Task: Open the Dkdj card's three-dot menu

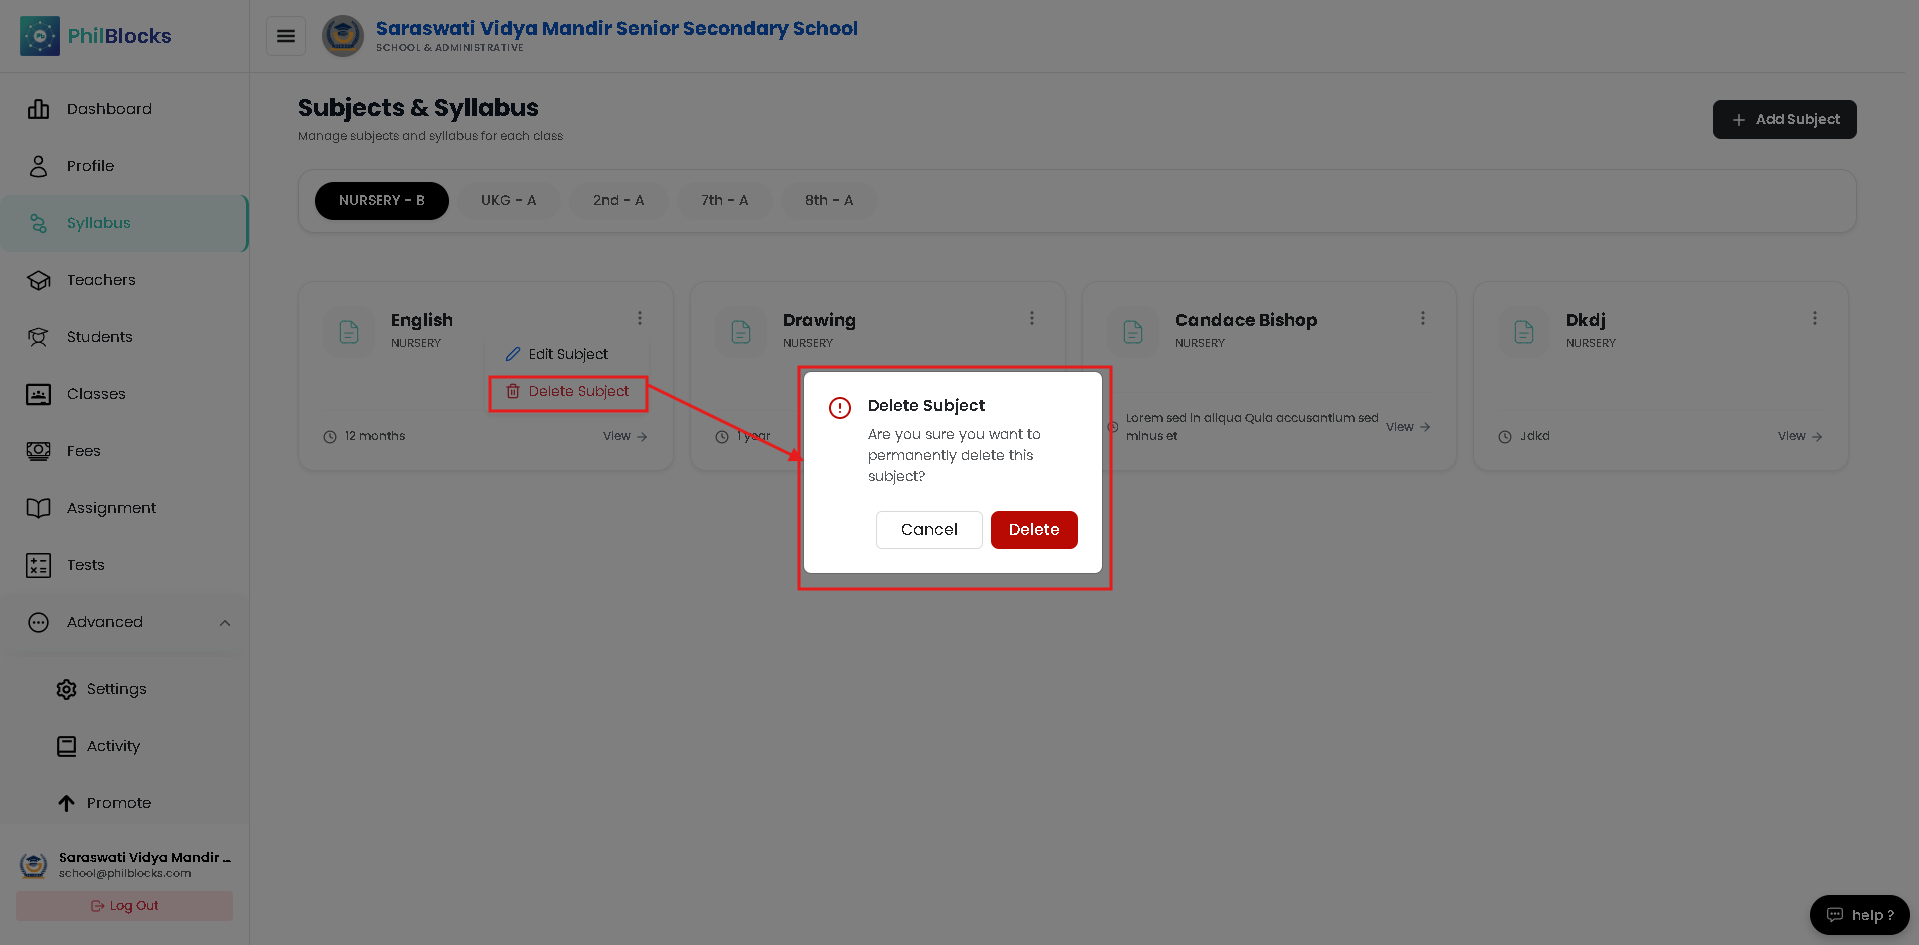Action: pyautogui.click(x=1815, y=318)
